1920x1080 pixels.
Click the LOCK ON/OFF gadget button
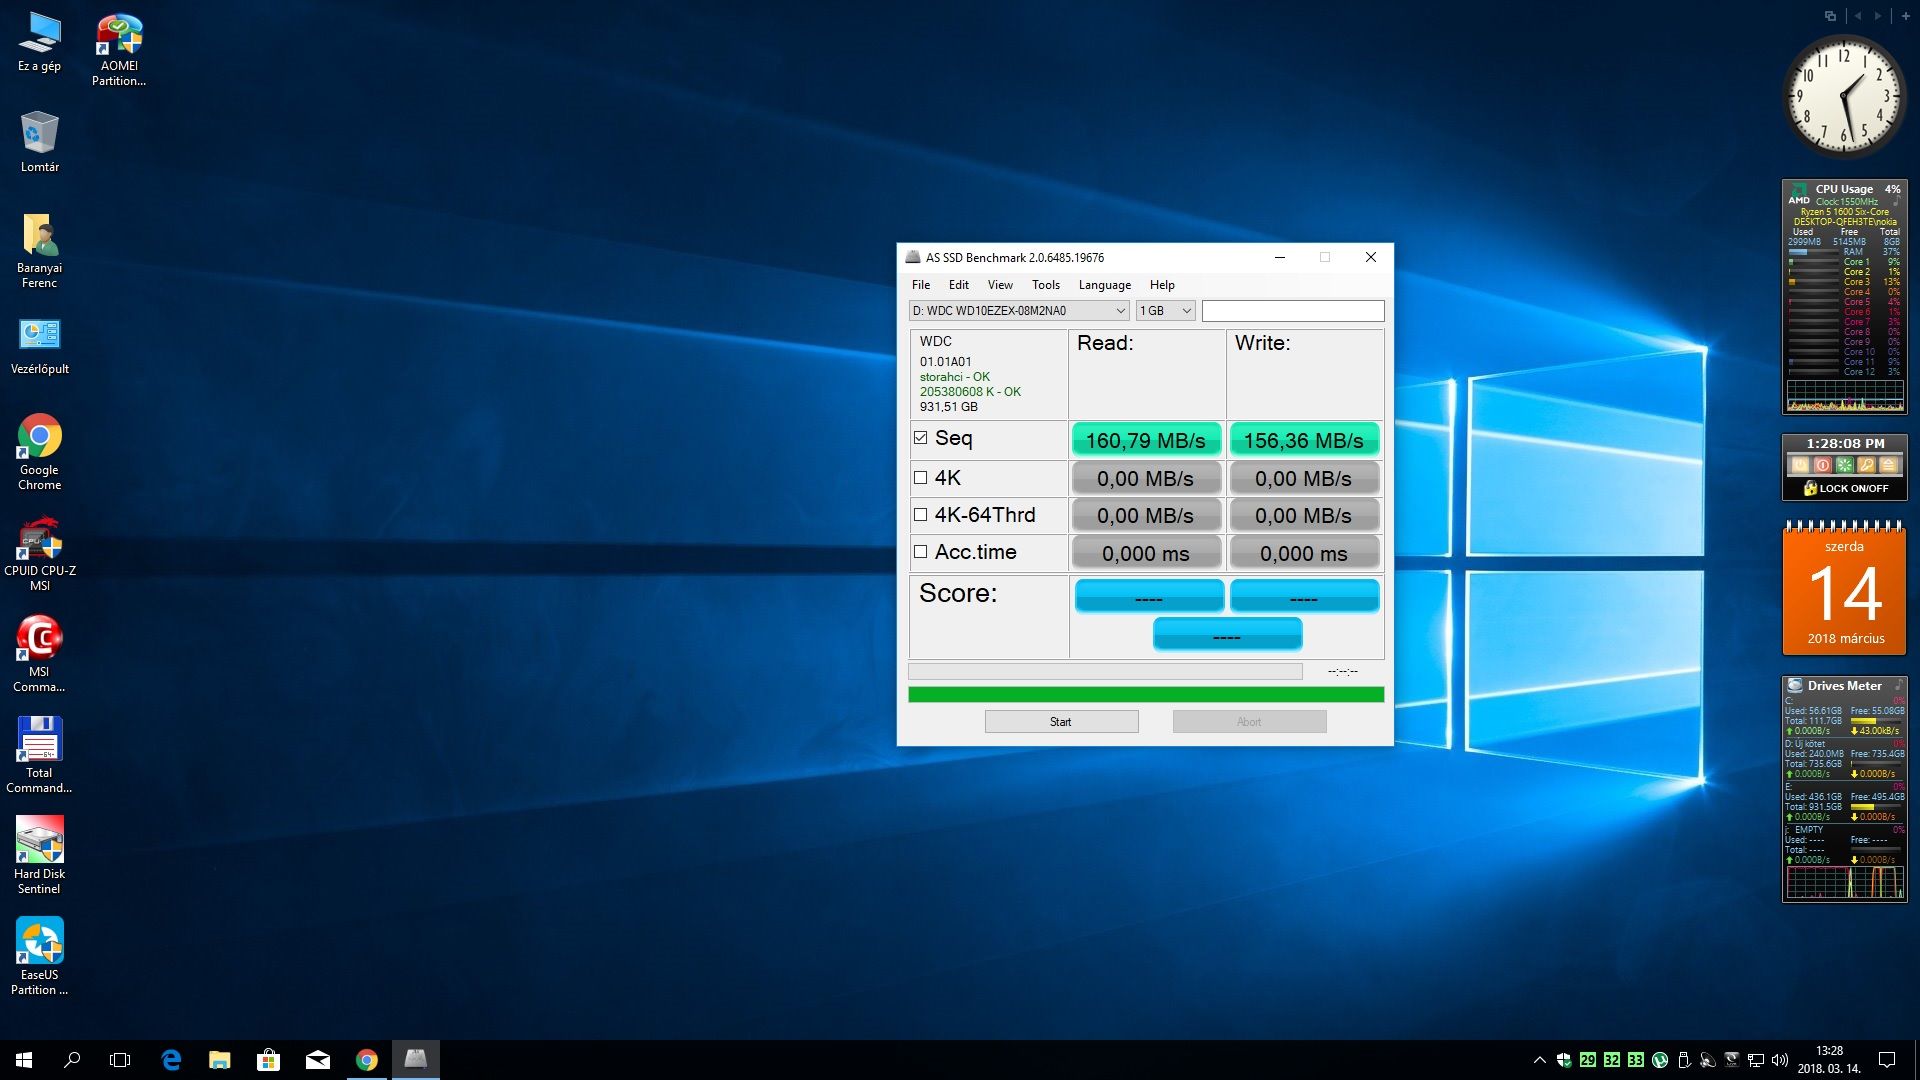coord(1845,488)
